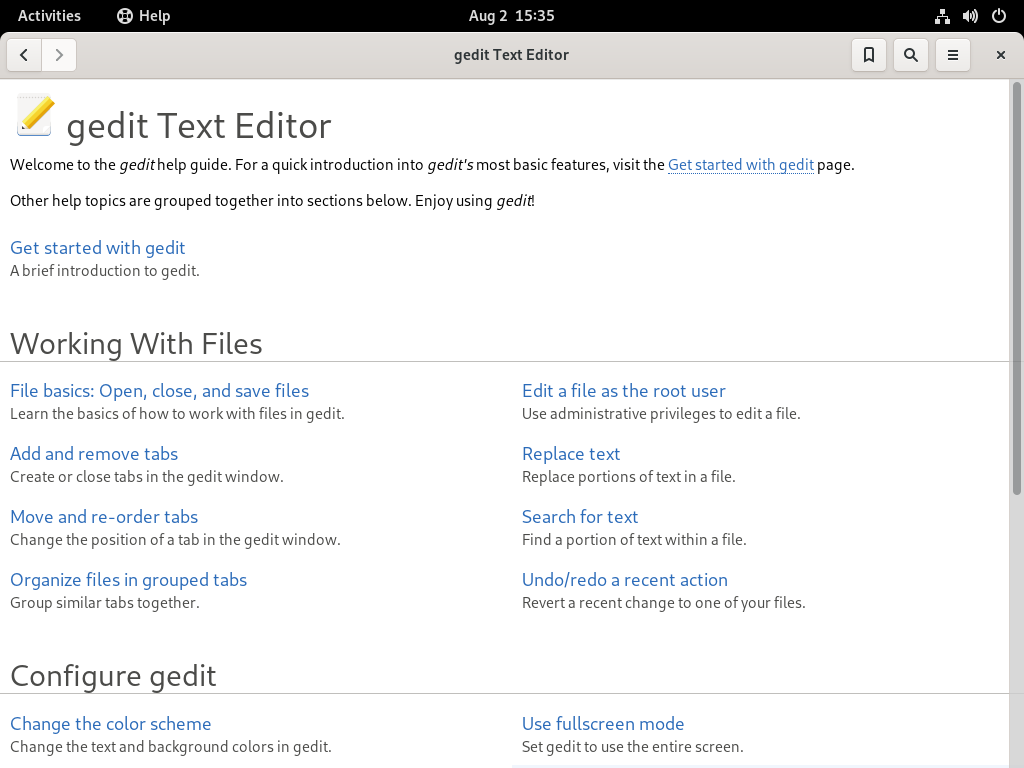The image size is (1024, 768).
Task: Open 'Edit a file as the root user'
Action: (x=624, y=391)
